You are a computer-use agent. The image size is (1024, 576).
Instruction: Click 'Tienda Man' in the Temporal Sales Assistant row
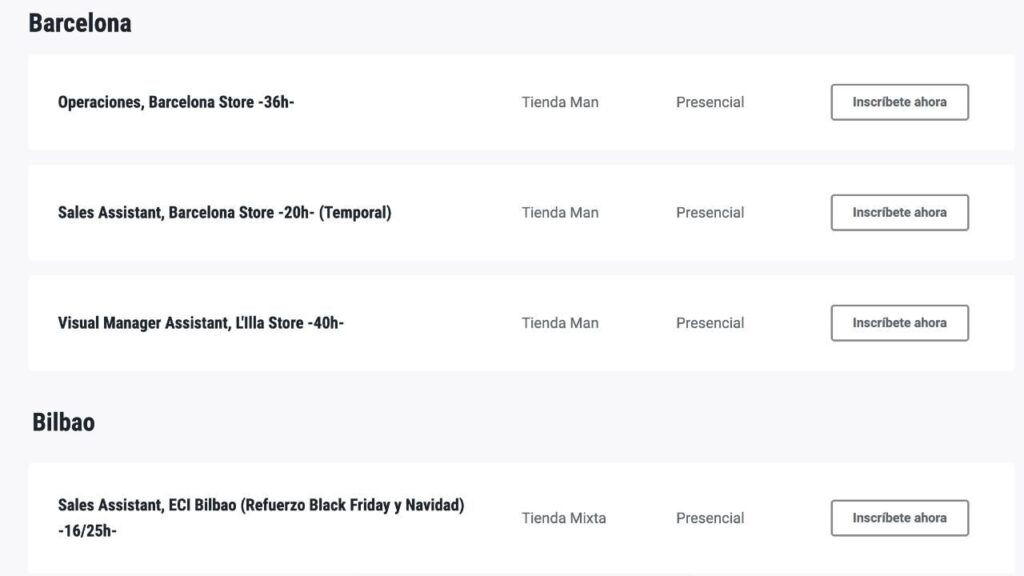coord(560,212)
